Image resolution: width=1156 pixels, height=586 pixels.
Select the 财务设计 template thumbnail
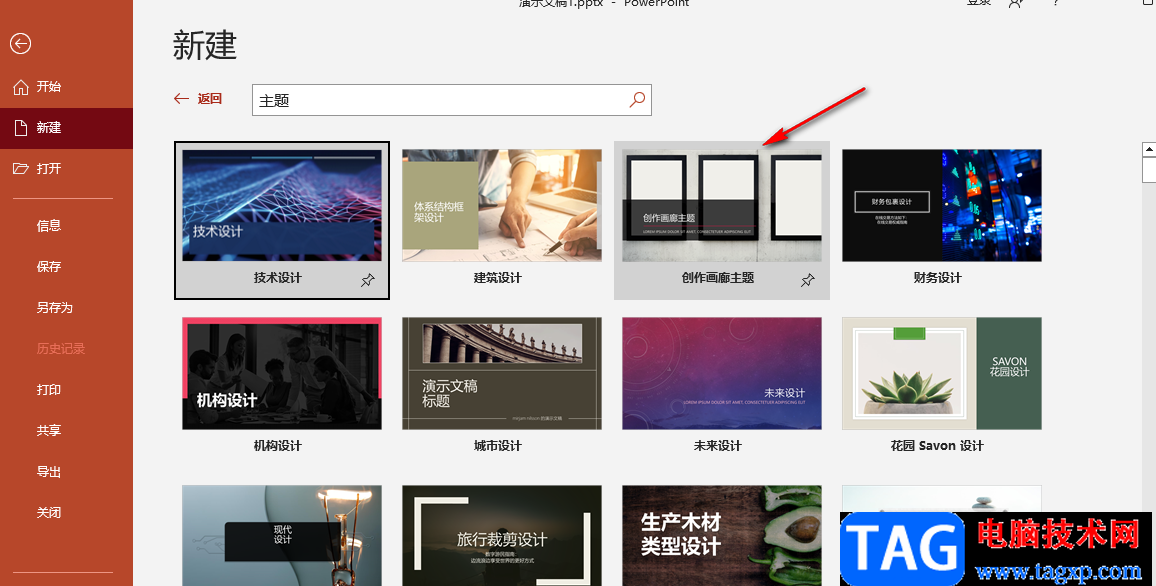941,206
